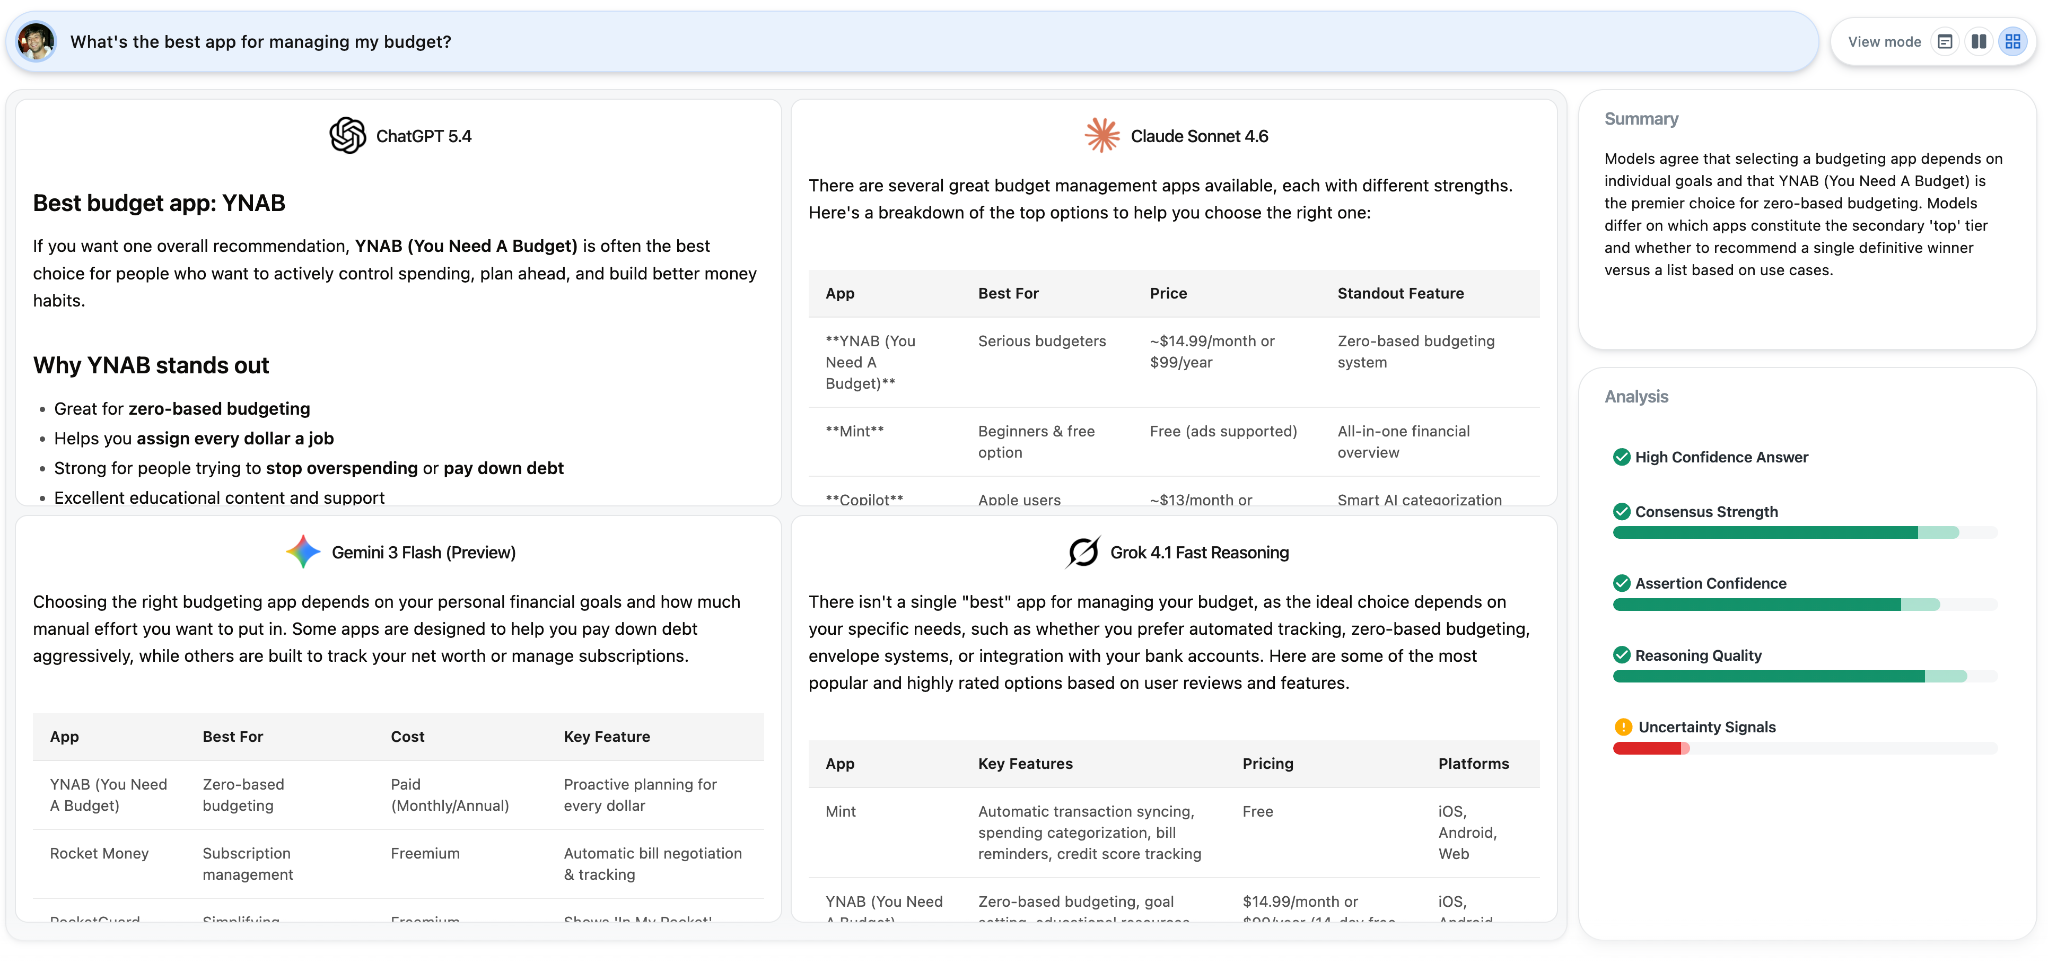
Task: Click '**Mint**' cell in Claude table
Action: click(x=854, y=431)
